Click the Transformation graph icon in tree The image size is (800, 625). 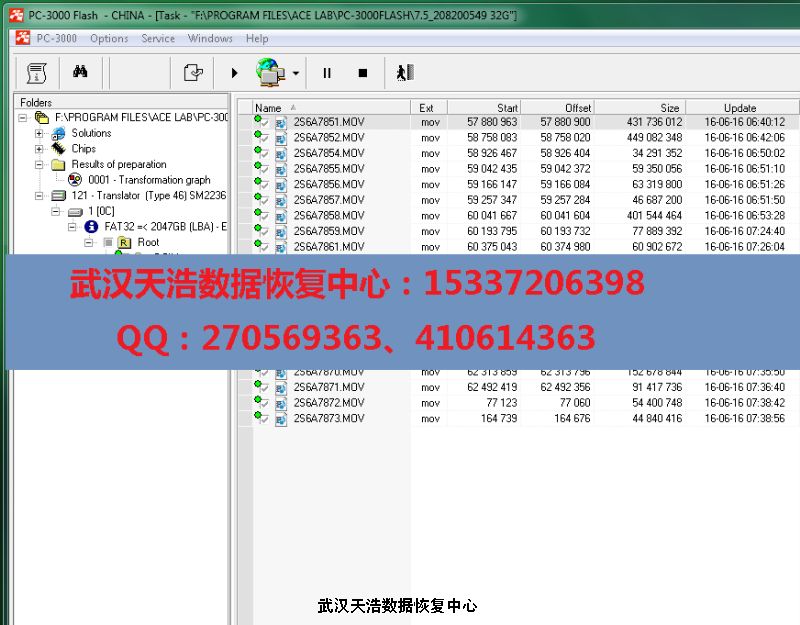(75, 180)
